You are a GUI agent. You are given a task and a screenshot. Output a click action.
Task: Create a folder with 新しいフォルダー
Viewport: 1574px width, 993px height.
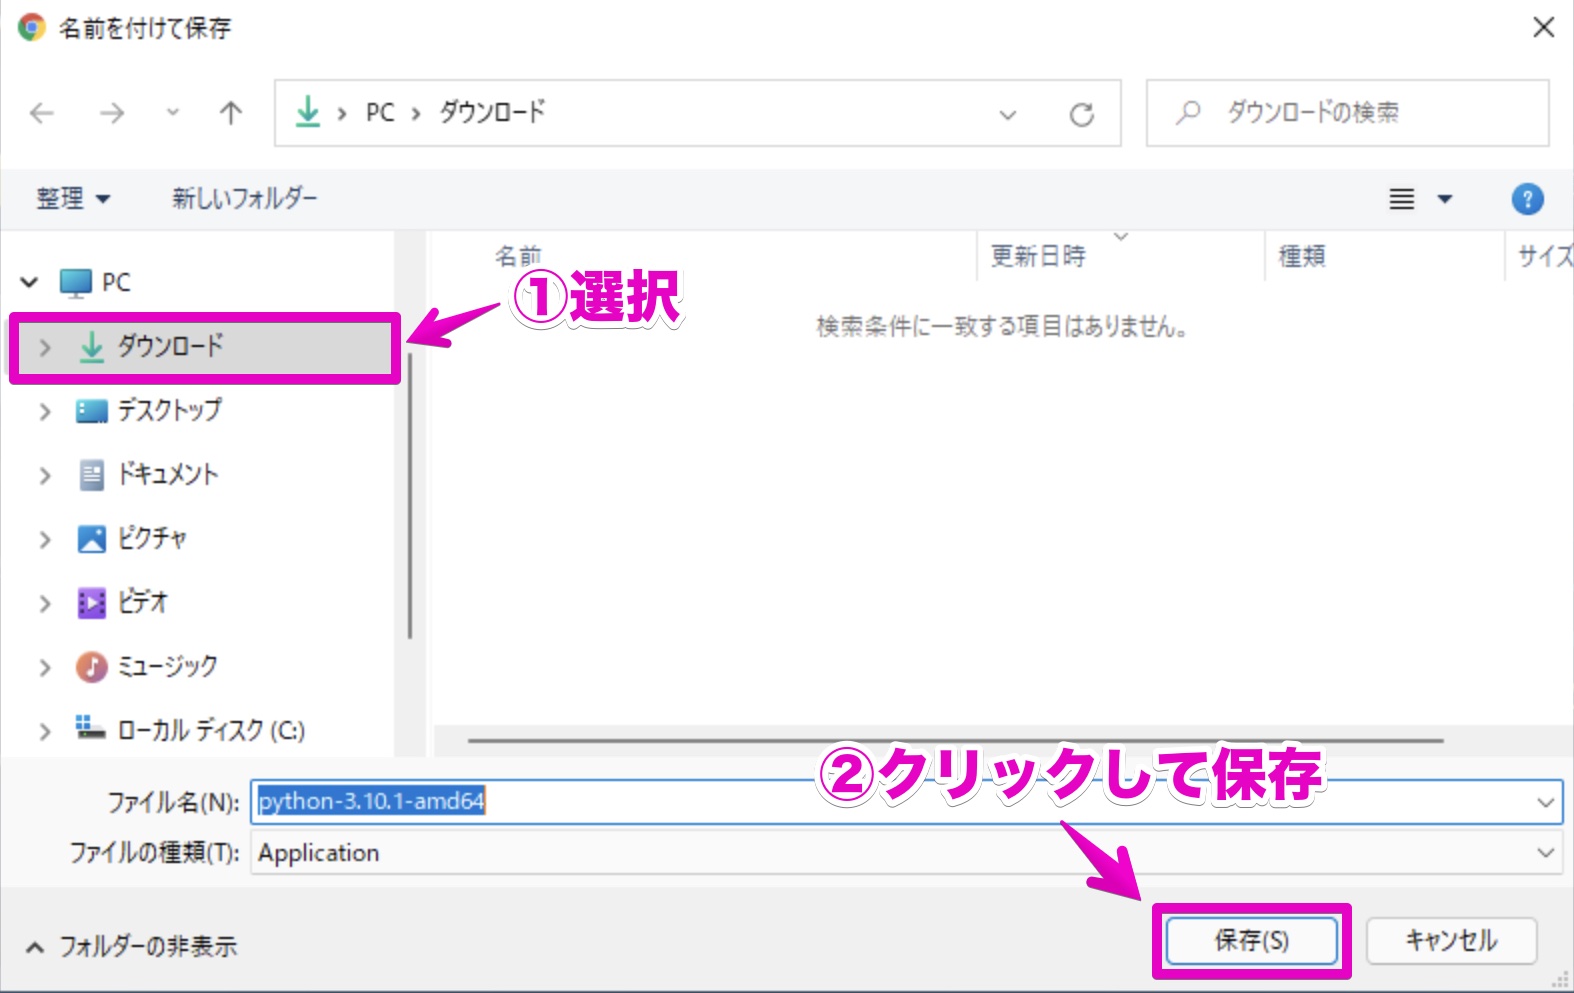[244, 198]
